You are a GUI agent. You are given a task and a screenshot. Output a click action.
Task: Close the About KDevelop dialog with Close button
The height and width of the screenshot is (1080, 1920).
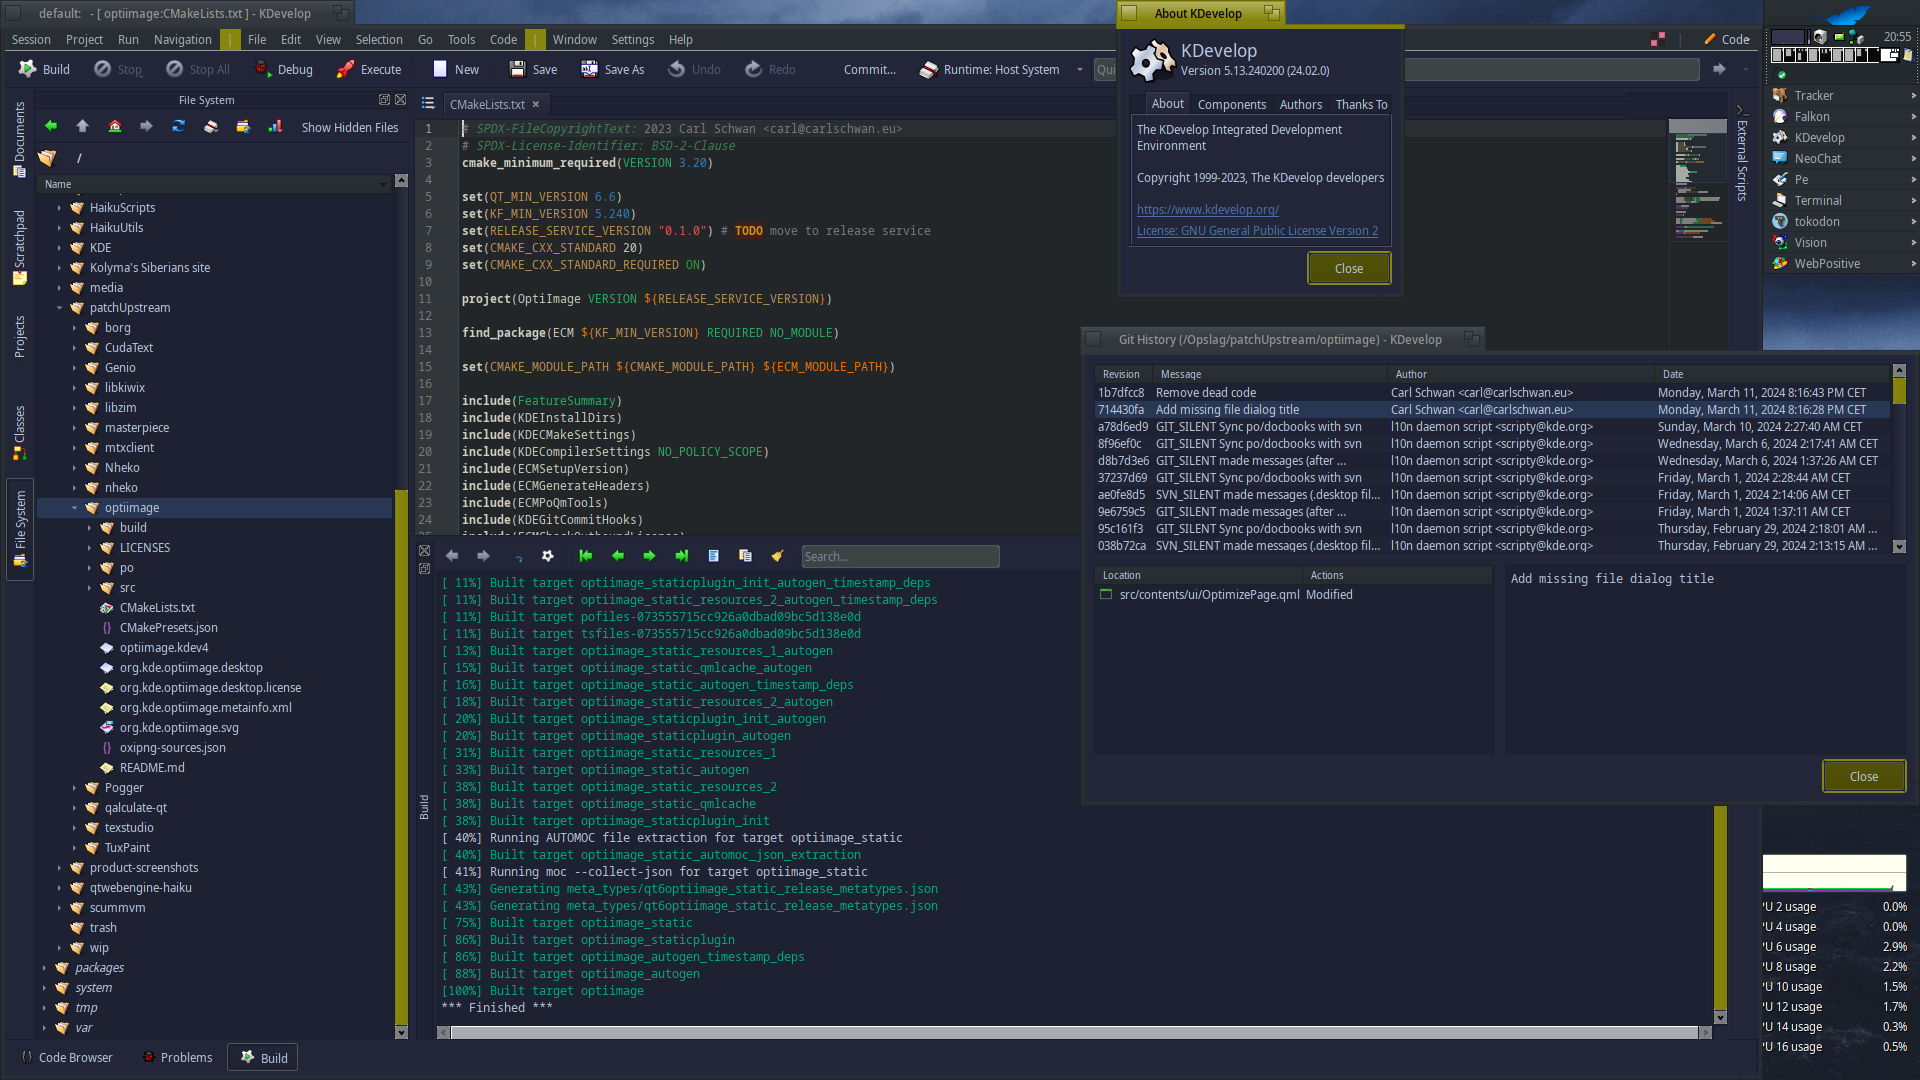pos(1349,268)
